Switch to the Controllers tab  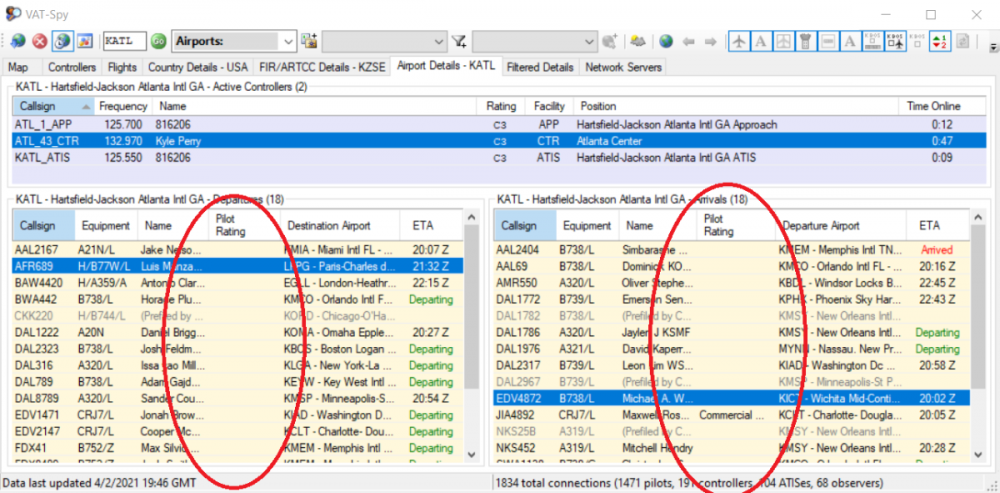click(72, 67)
